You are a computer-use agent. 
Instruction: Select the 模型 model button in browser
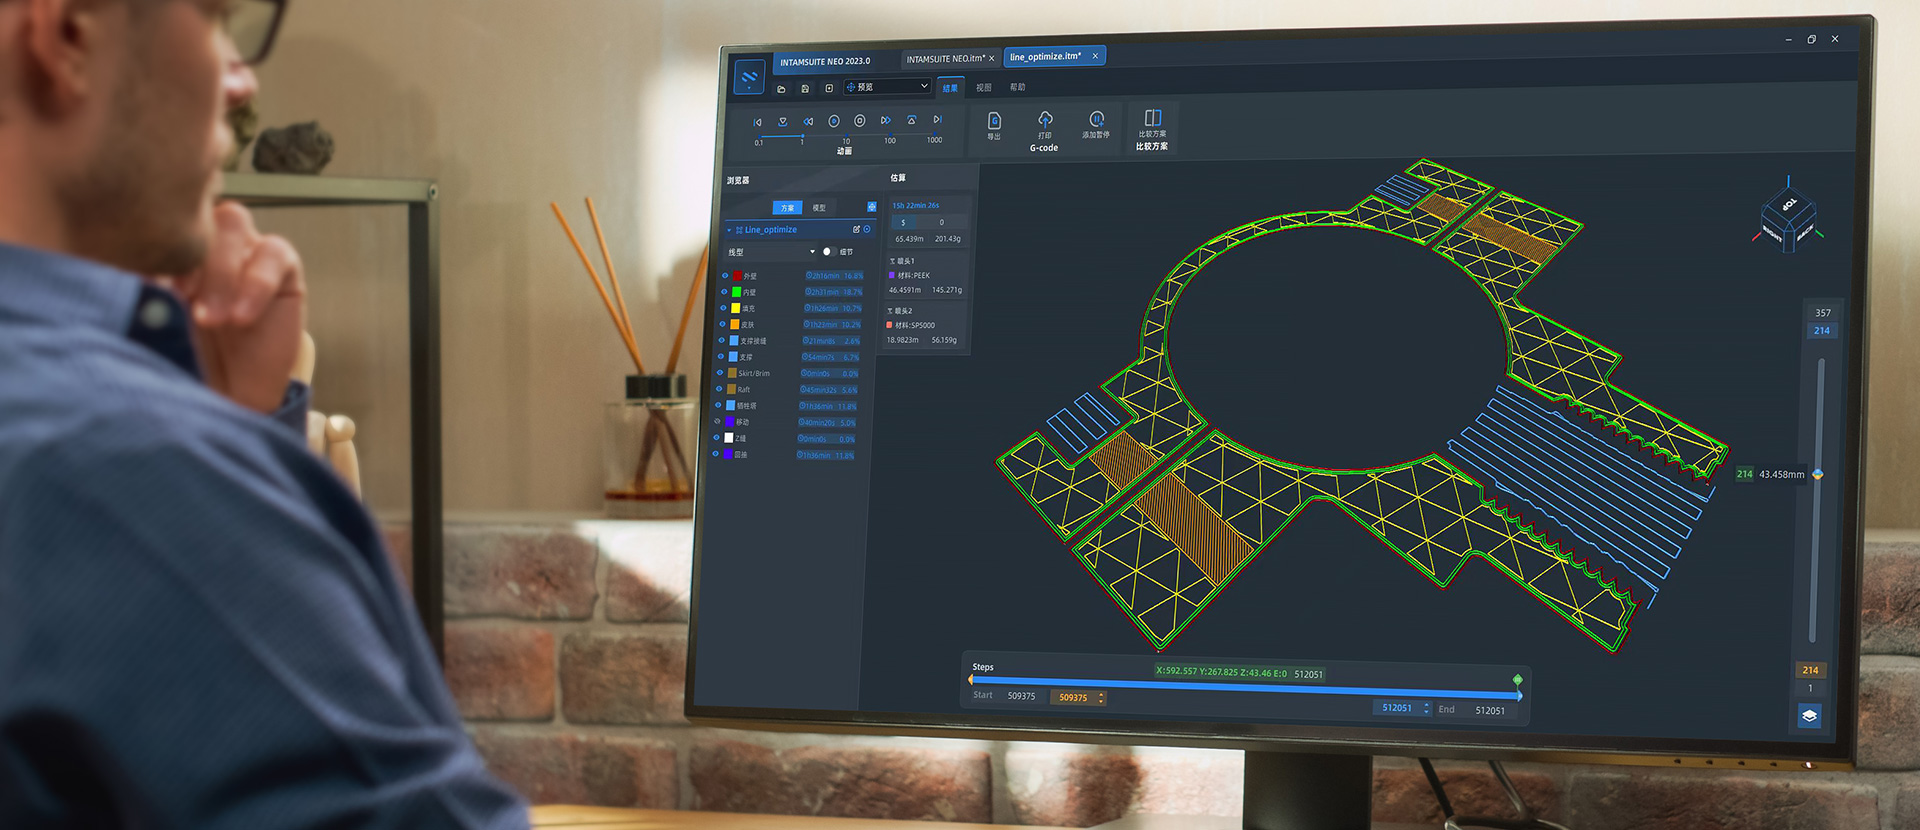pyautogui.click(x=819, y=208)
